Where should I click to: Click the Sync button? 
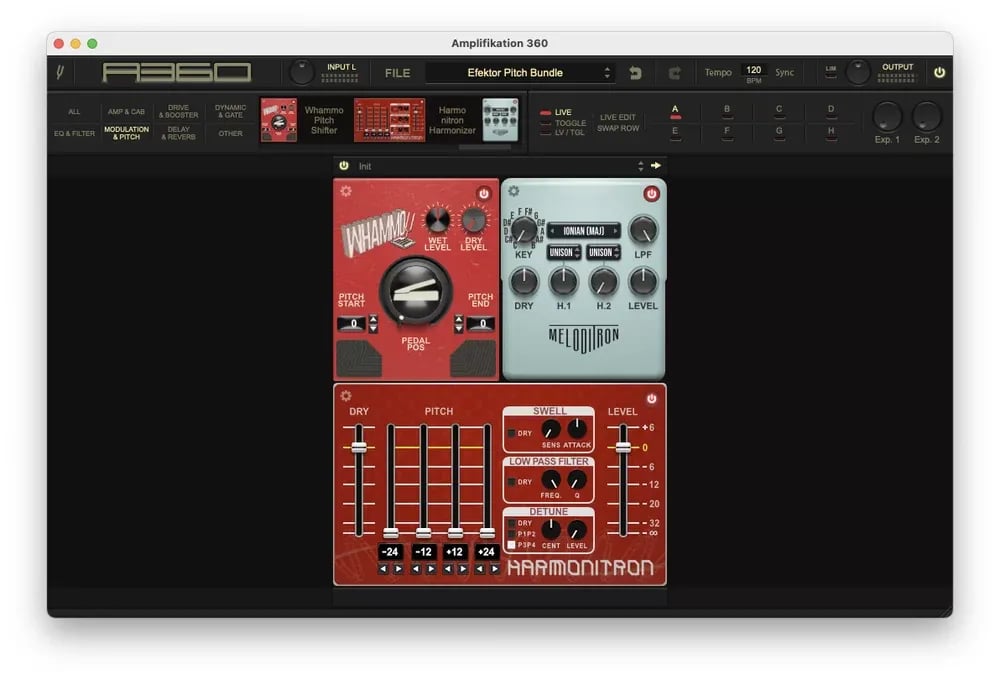(784, 72)
